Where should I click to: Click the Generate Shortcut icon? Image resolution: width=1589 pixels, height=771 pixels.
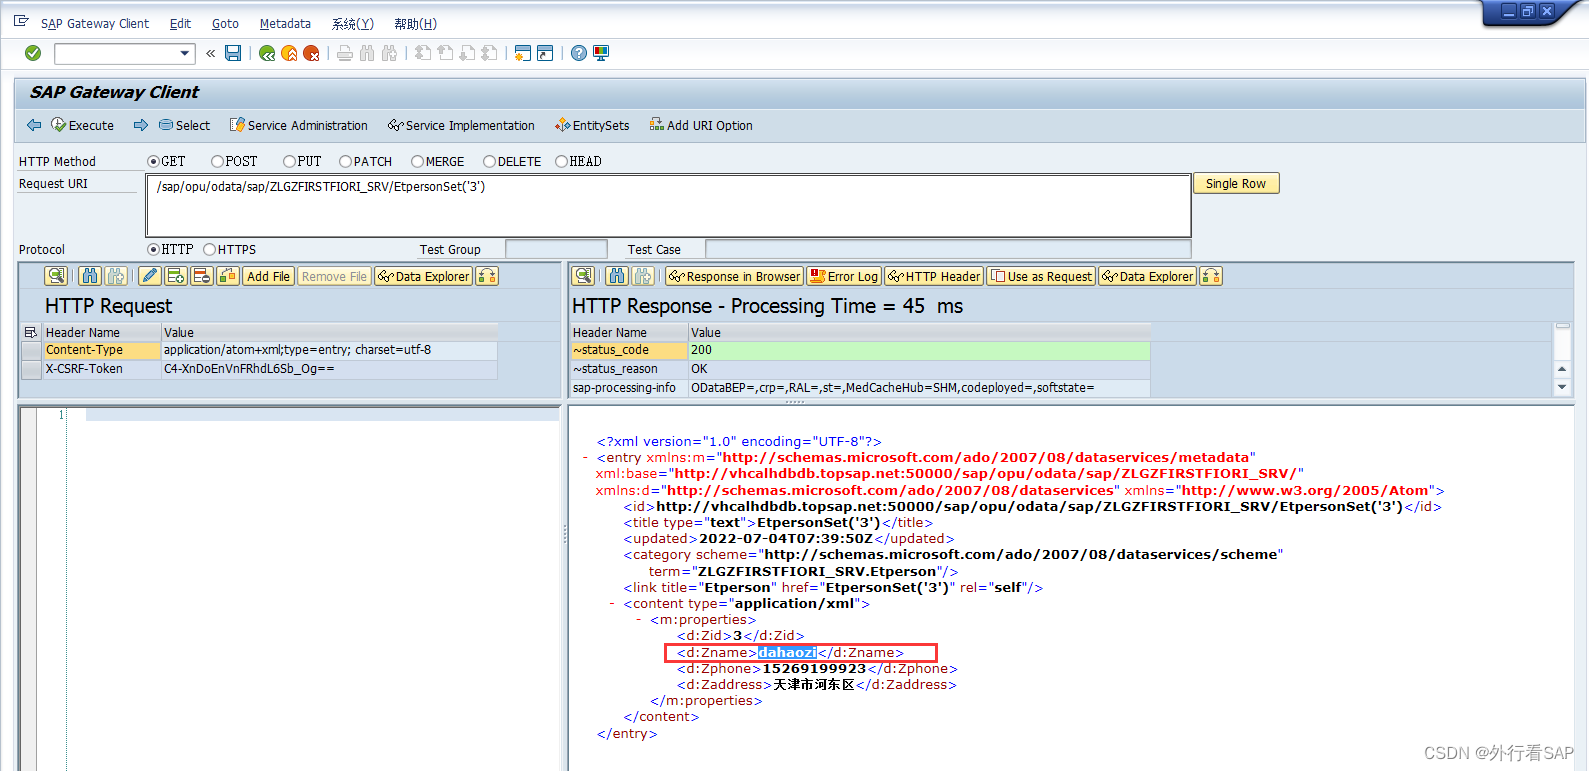545,53
